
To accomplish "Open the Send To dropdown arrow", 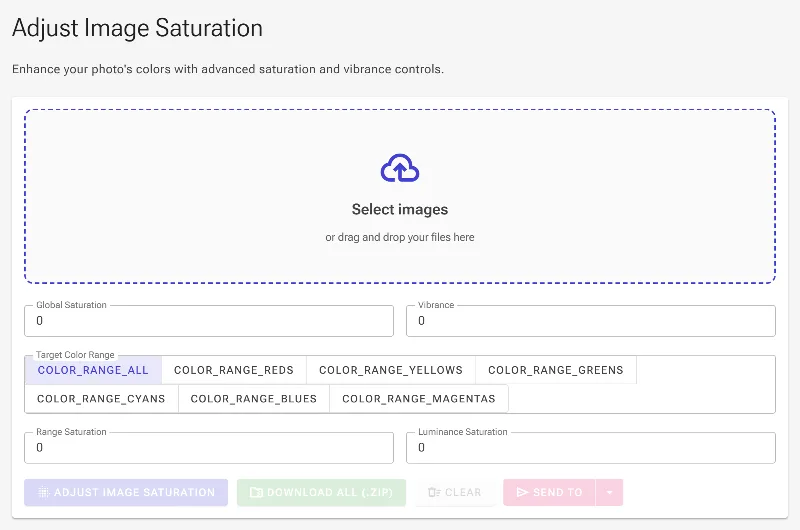I will click(609, 492).
